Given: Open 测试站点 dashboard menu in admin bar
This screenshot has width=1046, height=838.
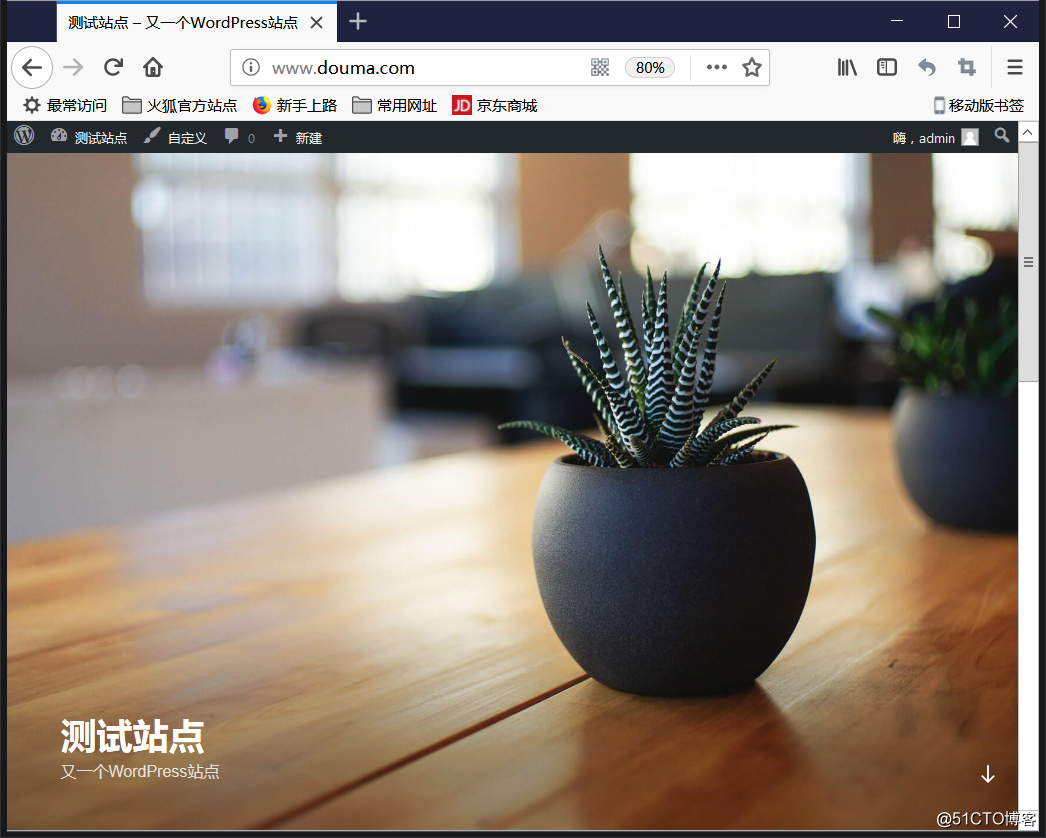Looking at the screenshot, I should tap(89, 137).
